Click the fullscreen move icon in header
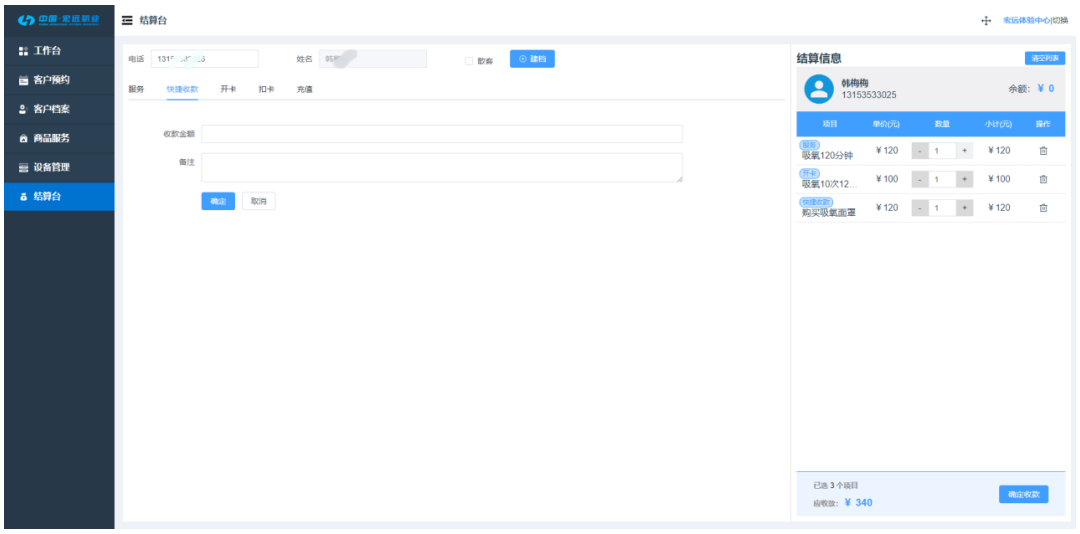1080x534 pixels. pos(986,21)
